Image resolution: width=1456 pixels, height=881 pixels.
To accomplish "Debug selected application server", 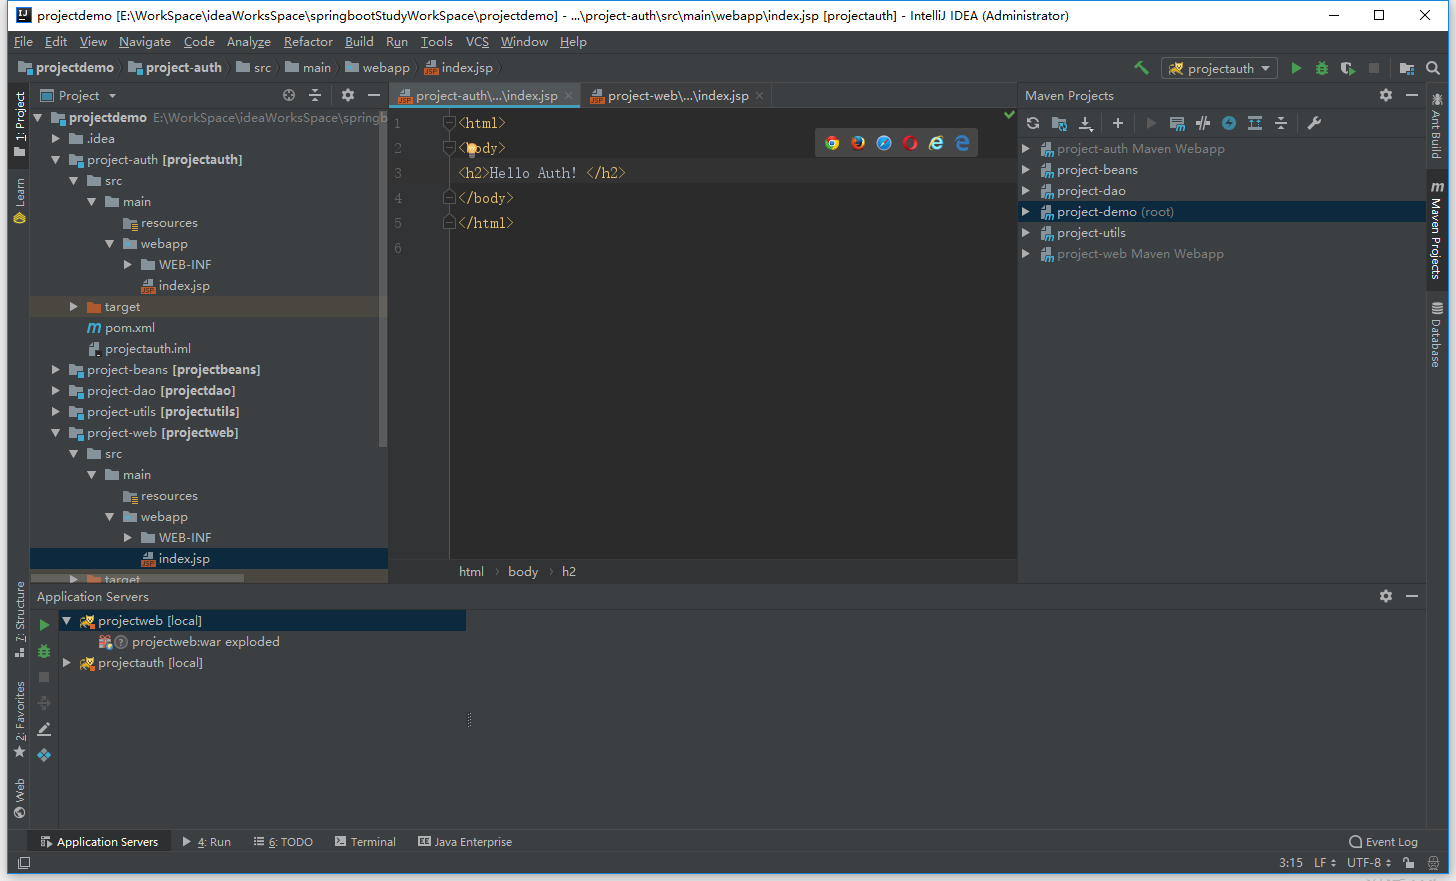I will 44,651.
